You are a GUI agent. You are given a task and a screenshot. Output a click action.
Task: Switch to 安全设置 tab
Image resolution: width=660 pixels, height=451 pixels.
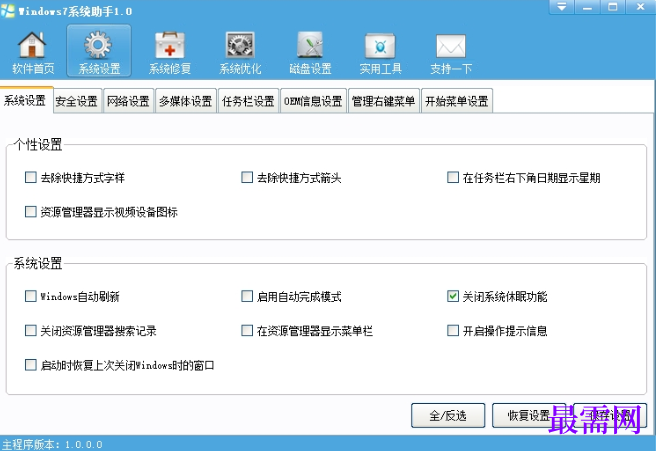pyautogui.click(x=77, y=101)
